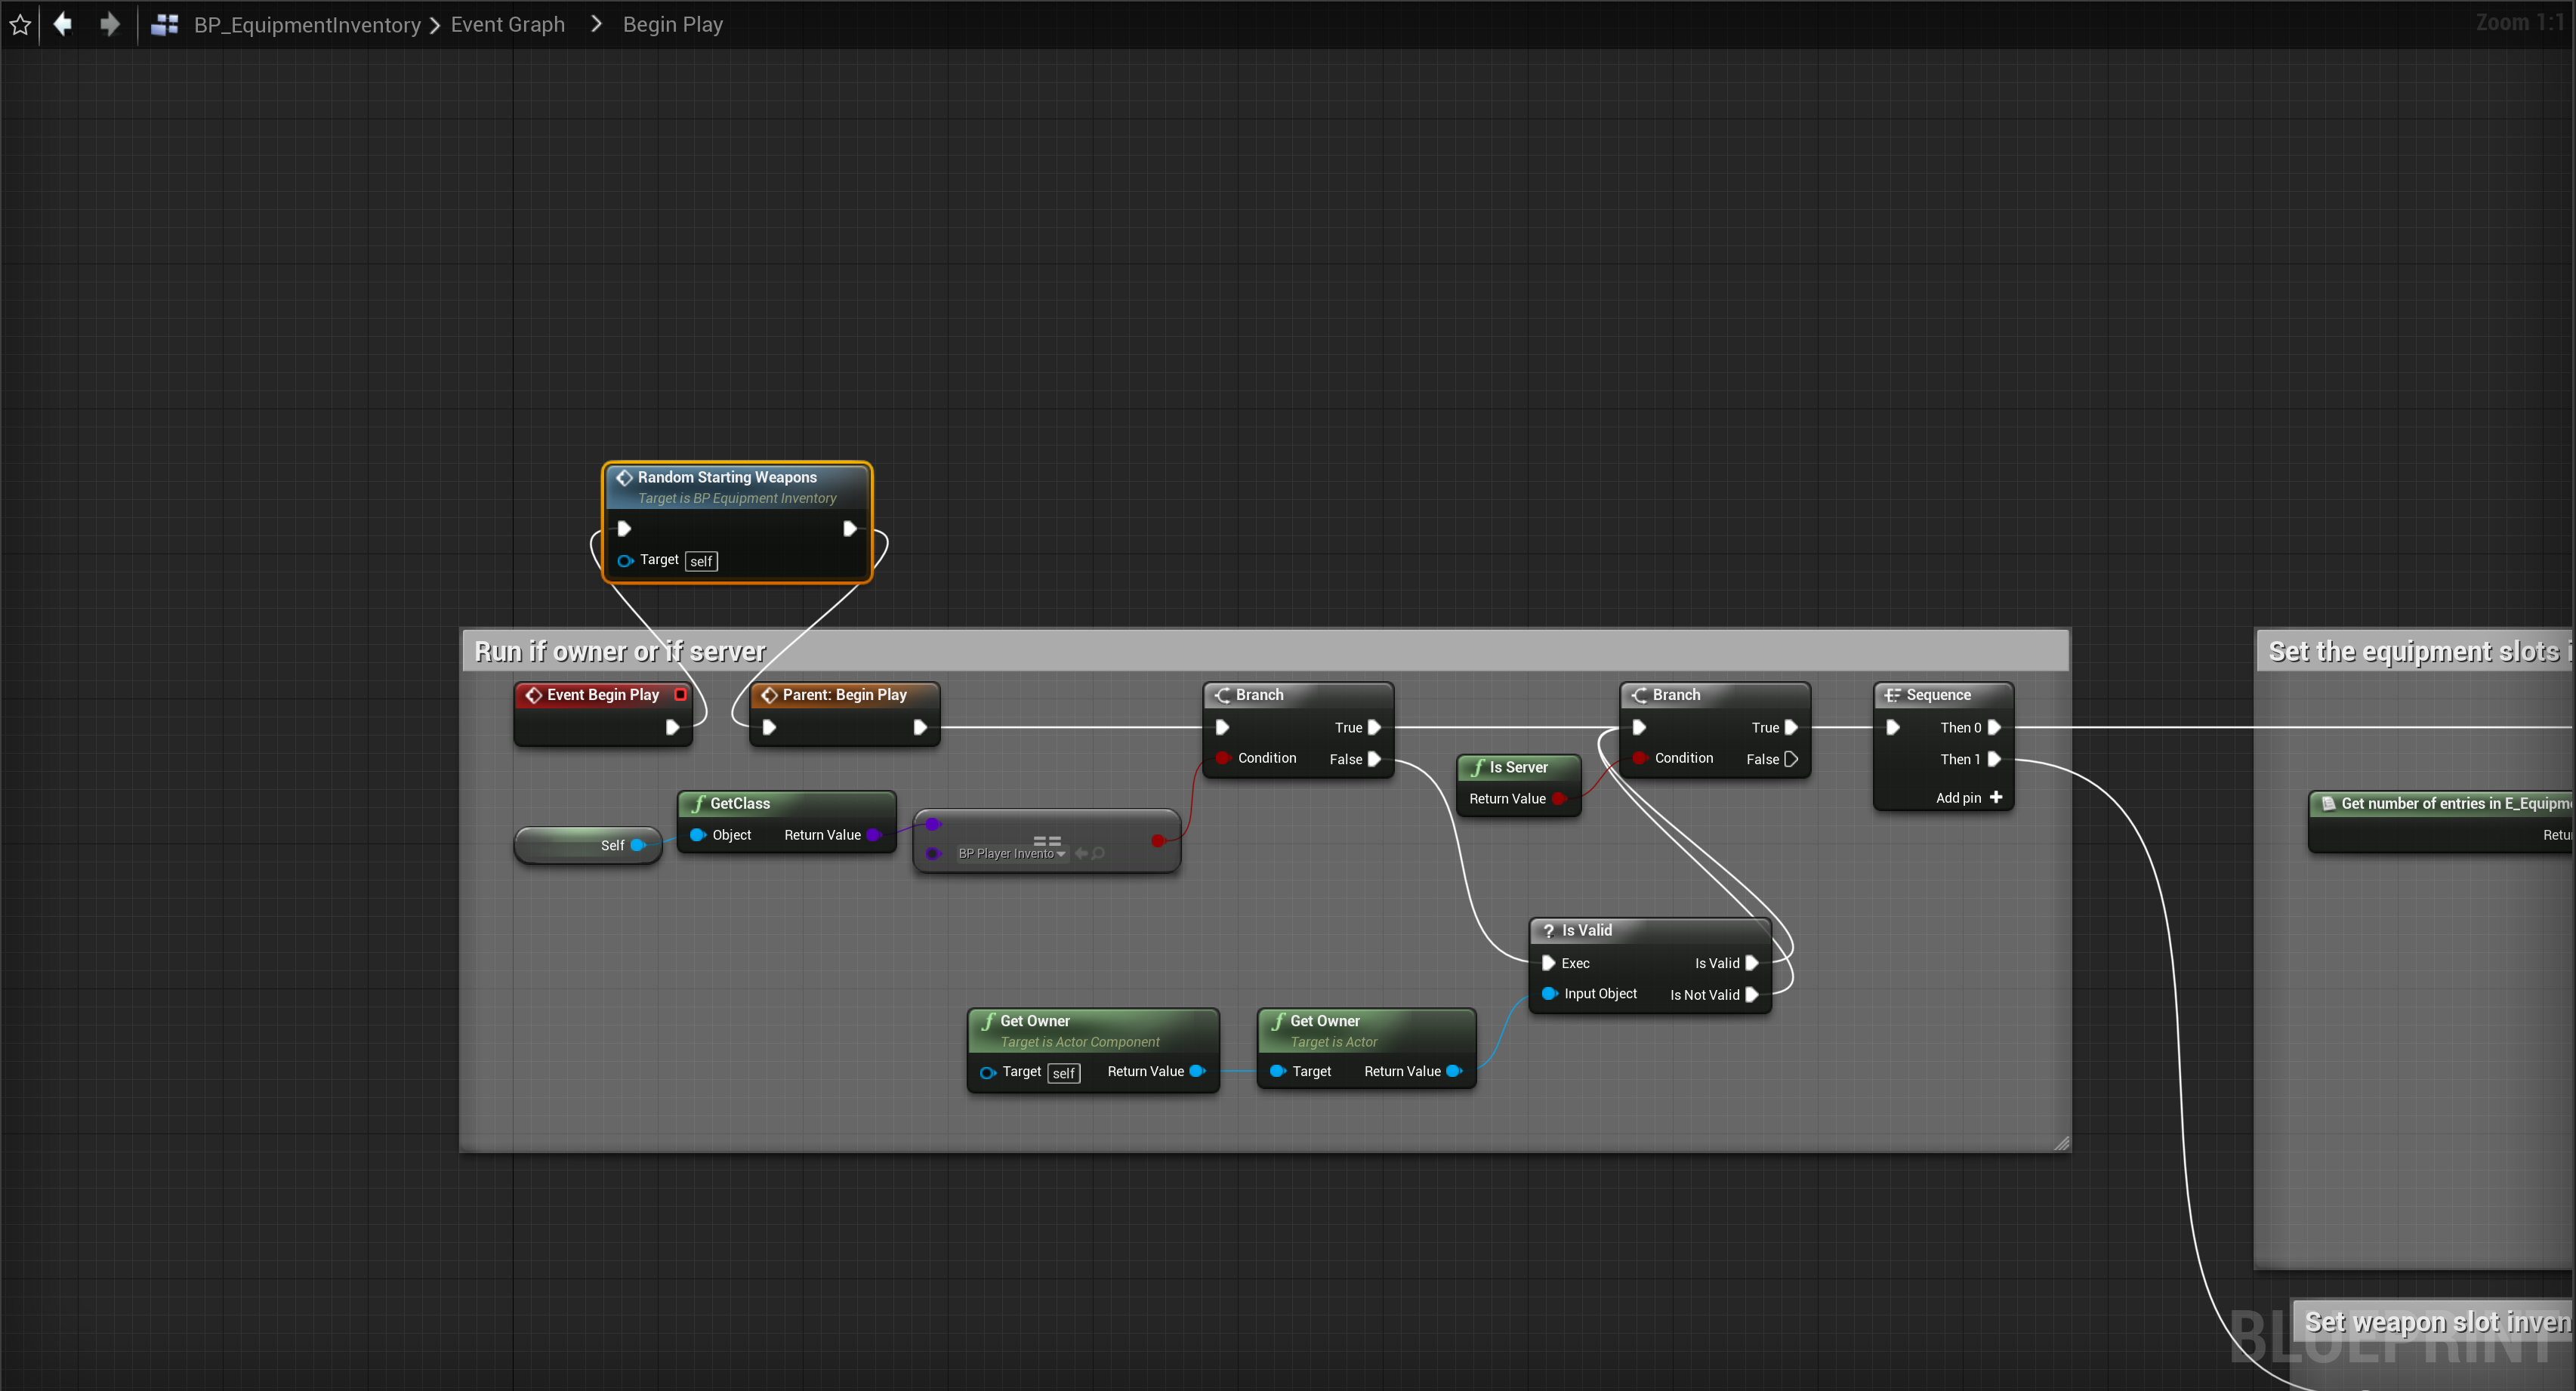2576x1391 pixels.
Task: Click the blueprint graph icon beside BP_EquipmentInventory
Action: click(165, 25)
